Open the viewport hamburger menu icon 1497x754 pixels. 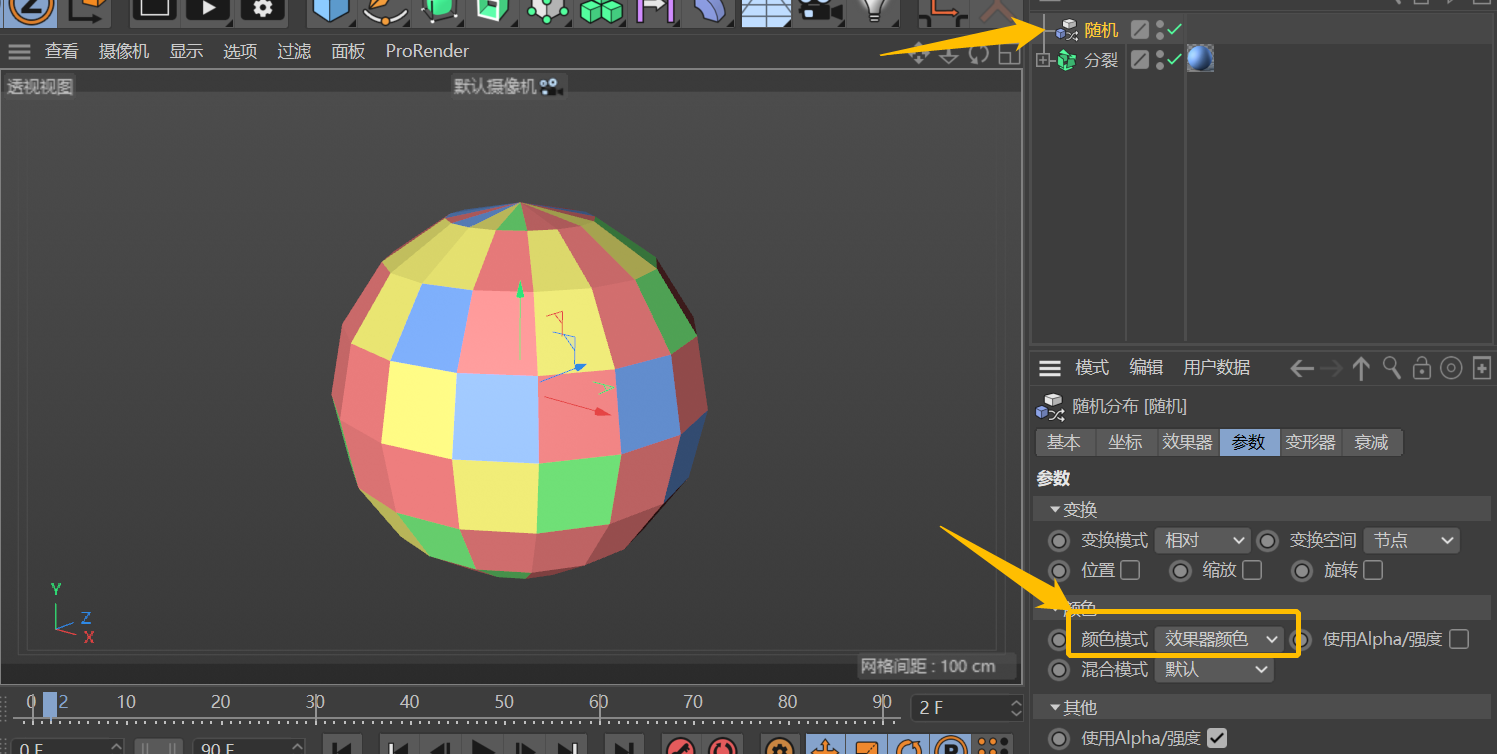pyautogui.click(x=19, y=52)
